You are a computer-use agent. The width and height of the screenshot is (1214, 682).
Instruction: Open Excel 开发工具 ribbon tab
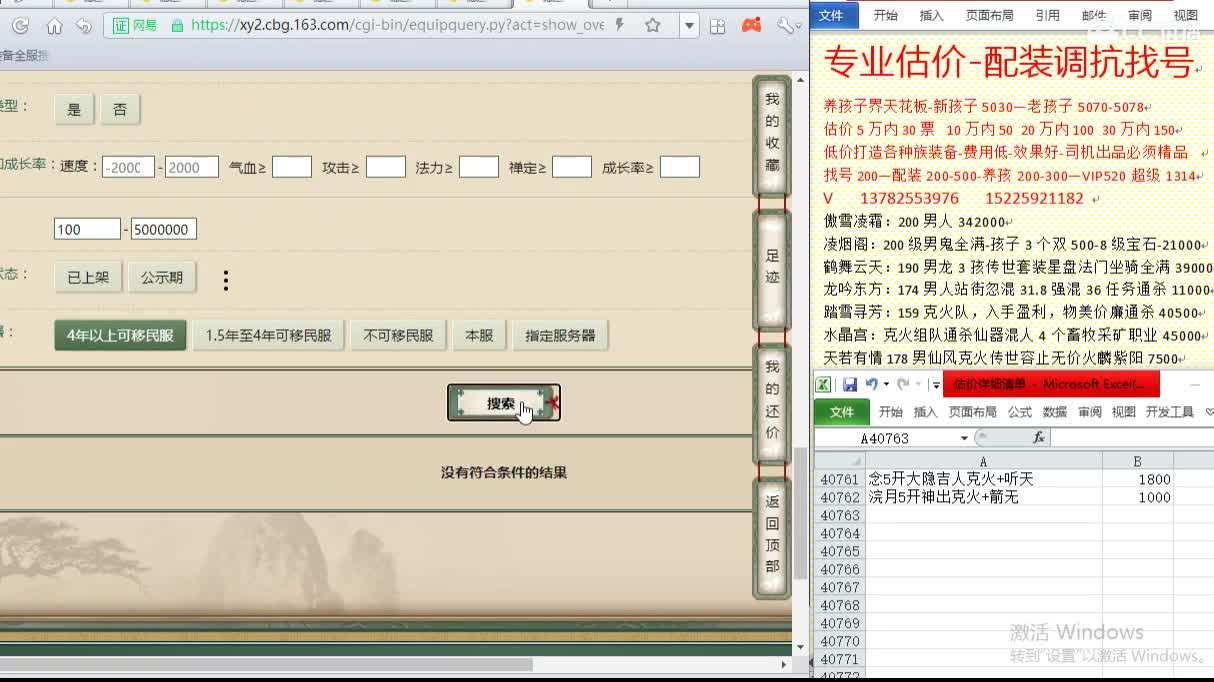coord(1170,412)
